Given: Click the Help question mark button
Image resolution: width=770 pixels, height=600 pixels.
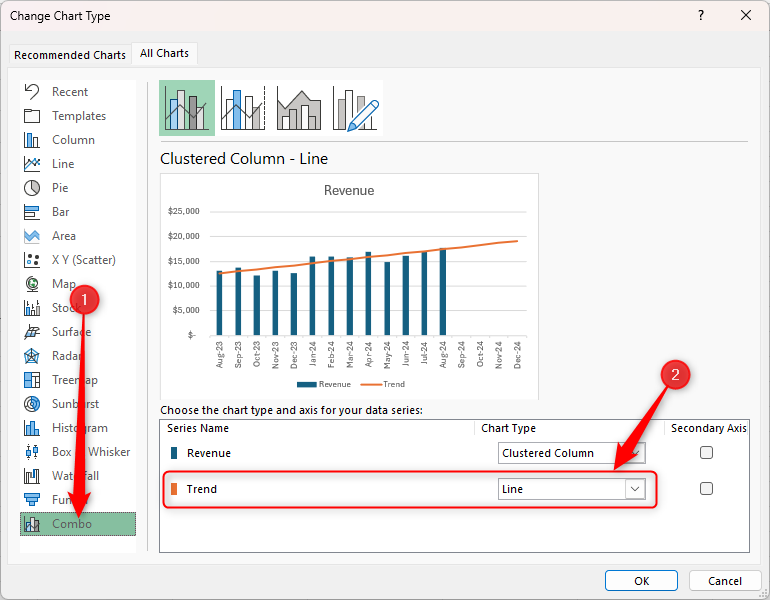Looking at the screenshot, I should [x=701, y=16].
